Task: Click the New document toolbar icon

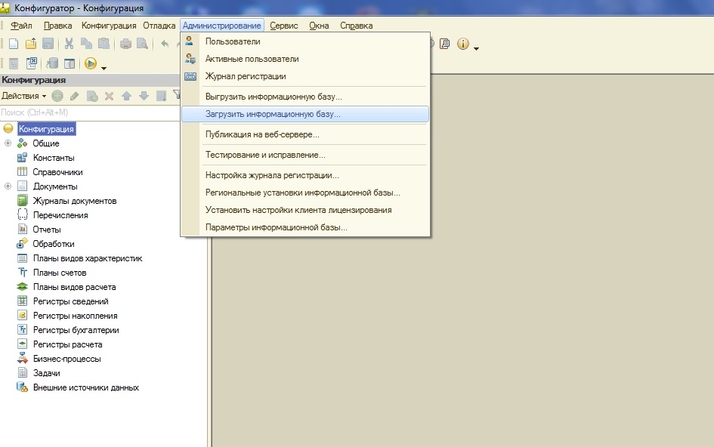Action: [14, 44]
